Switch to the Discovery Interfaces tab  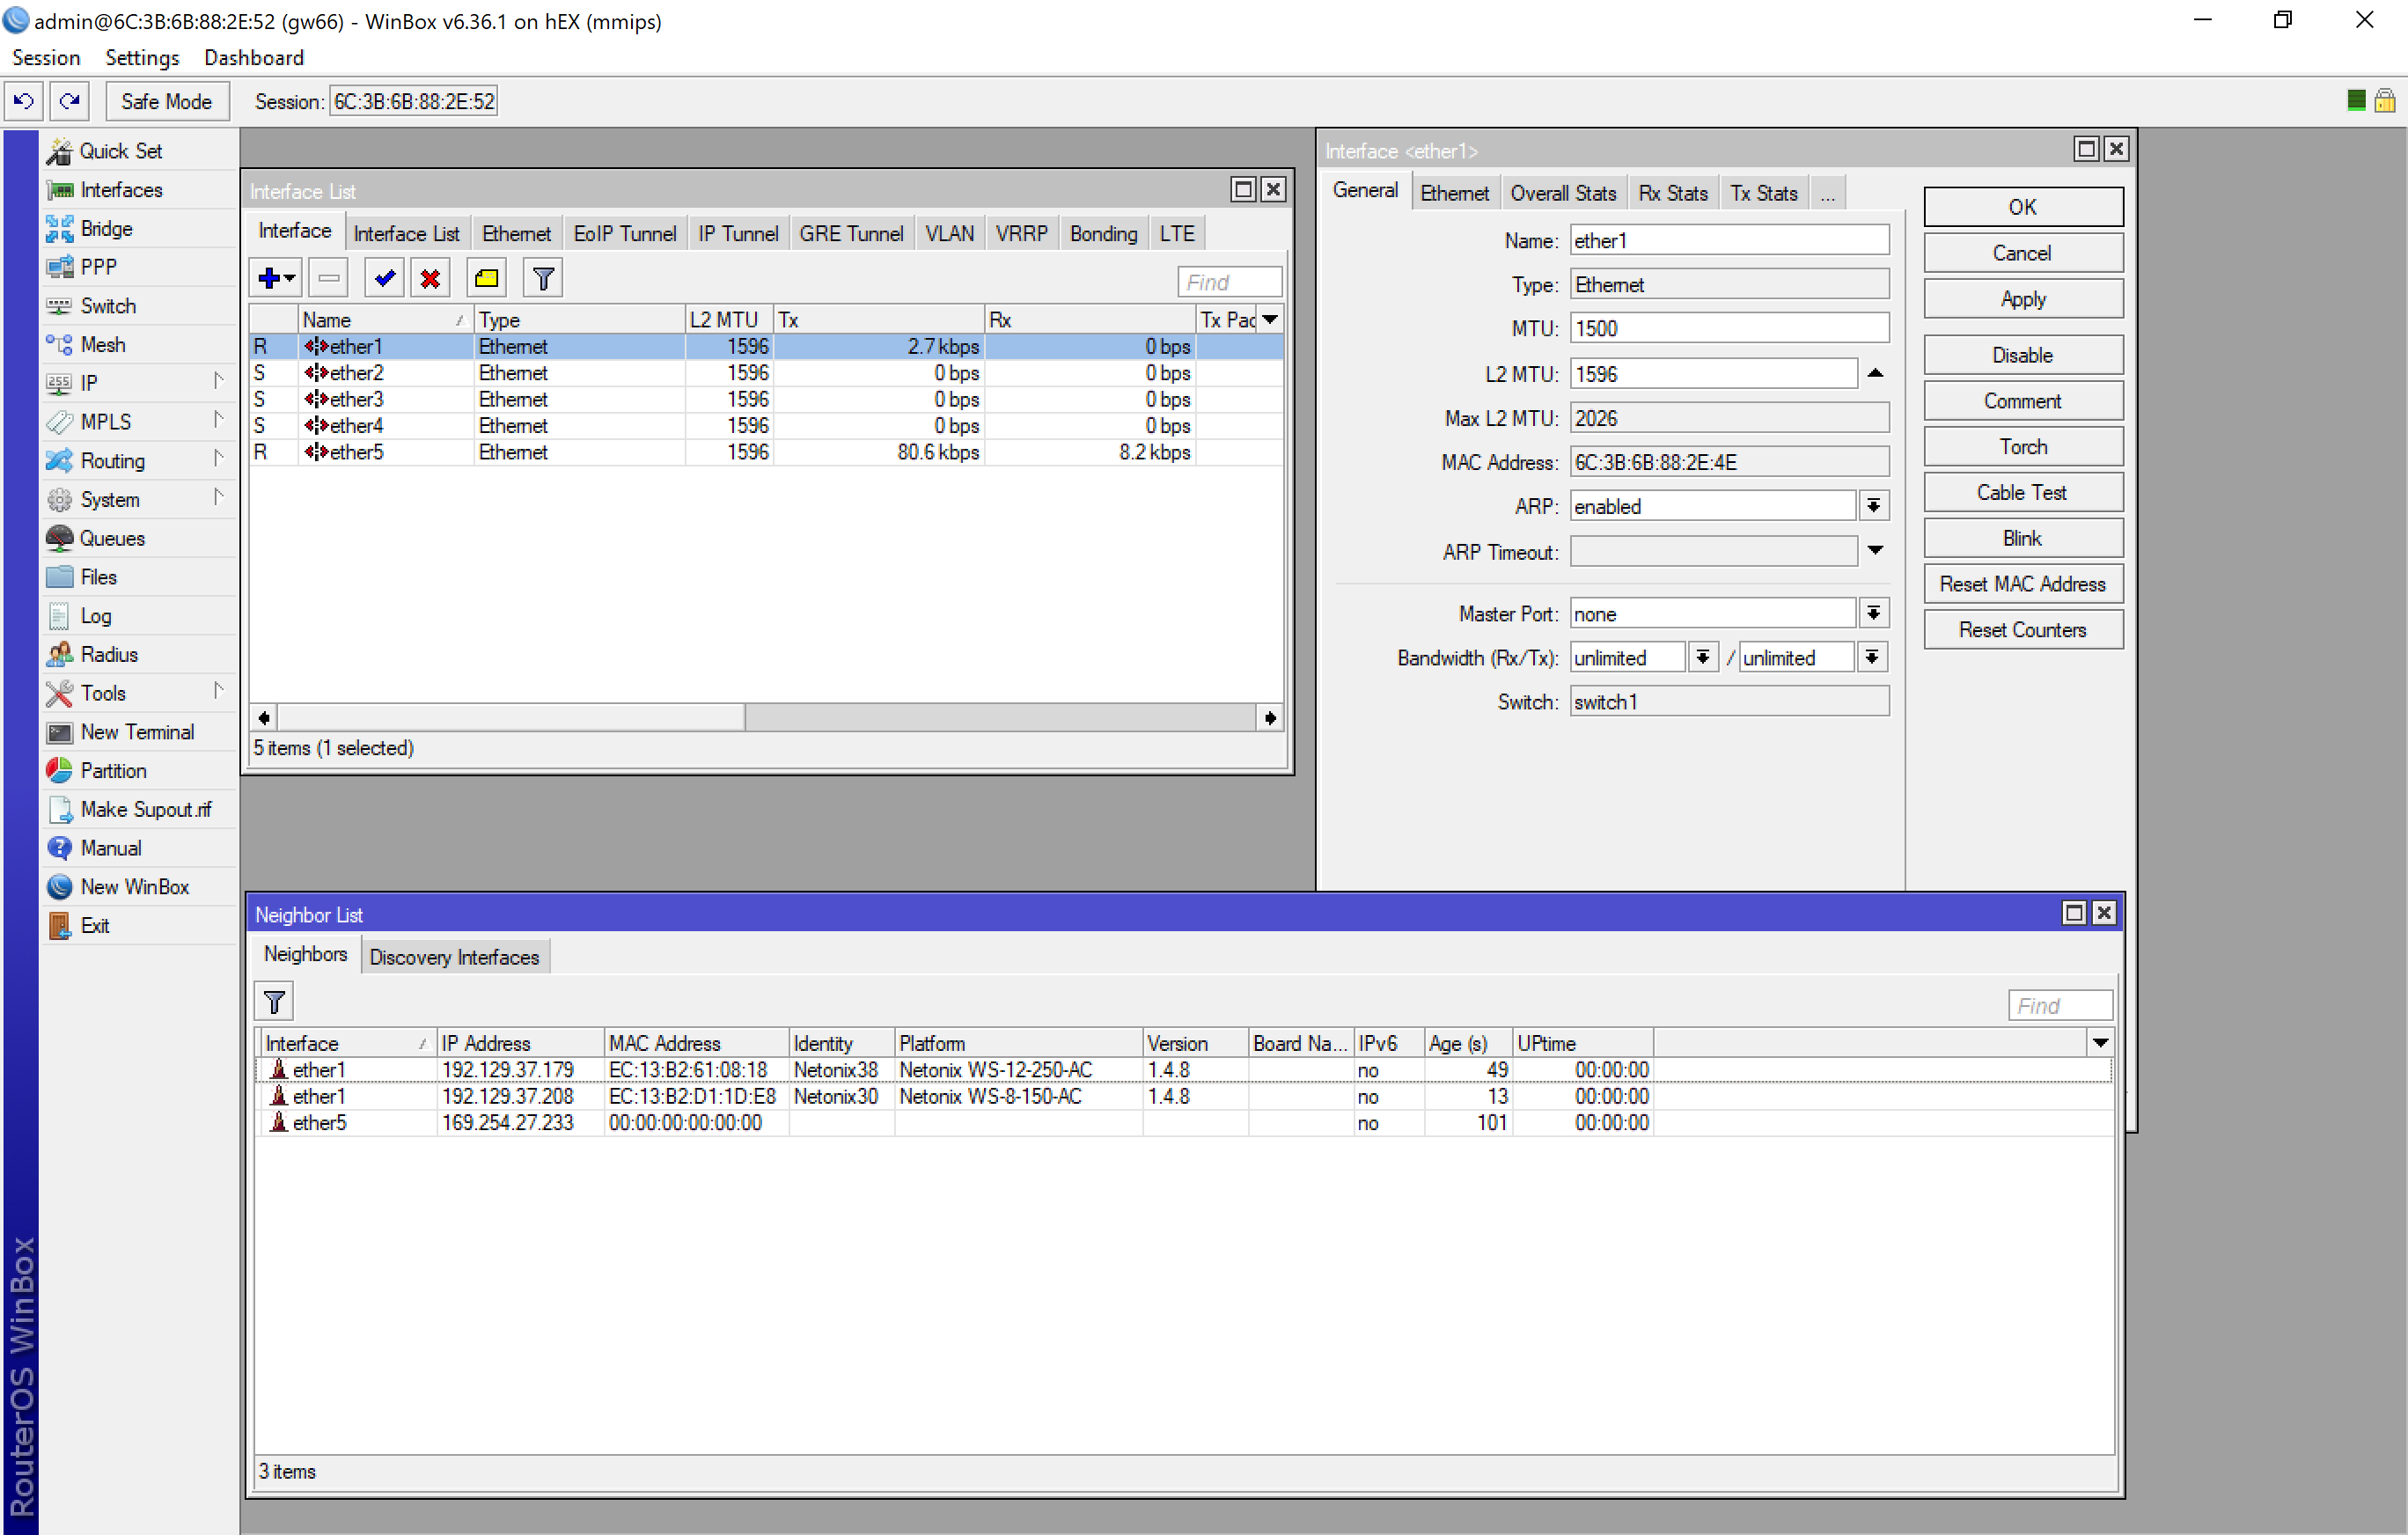454,957
